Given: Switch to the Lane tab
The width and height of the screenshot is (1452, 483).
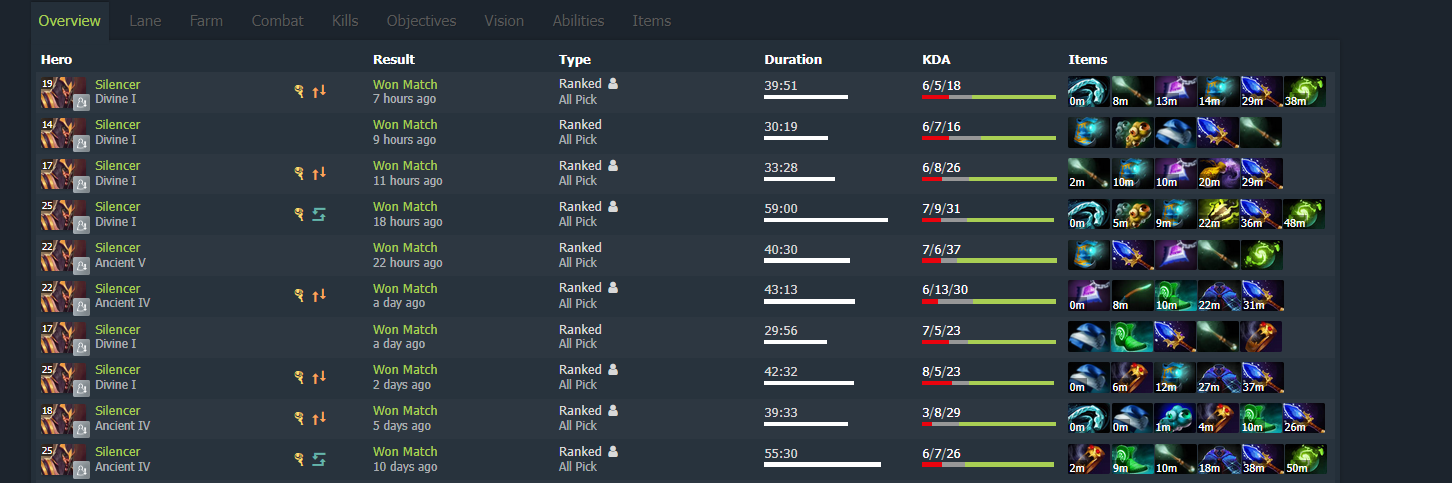Looking at the screenshot, I should (145, 20).
